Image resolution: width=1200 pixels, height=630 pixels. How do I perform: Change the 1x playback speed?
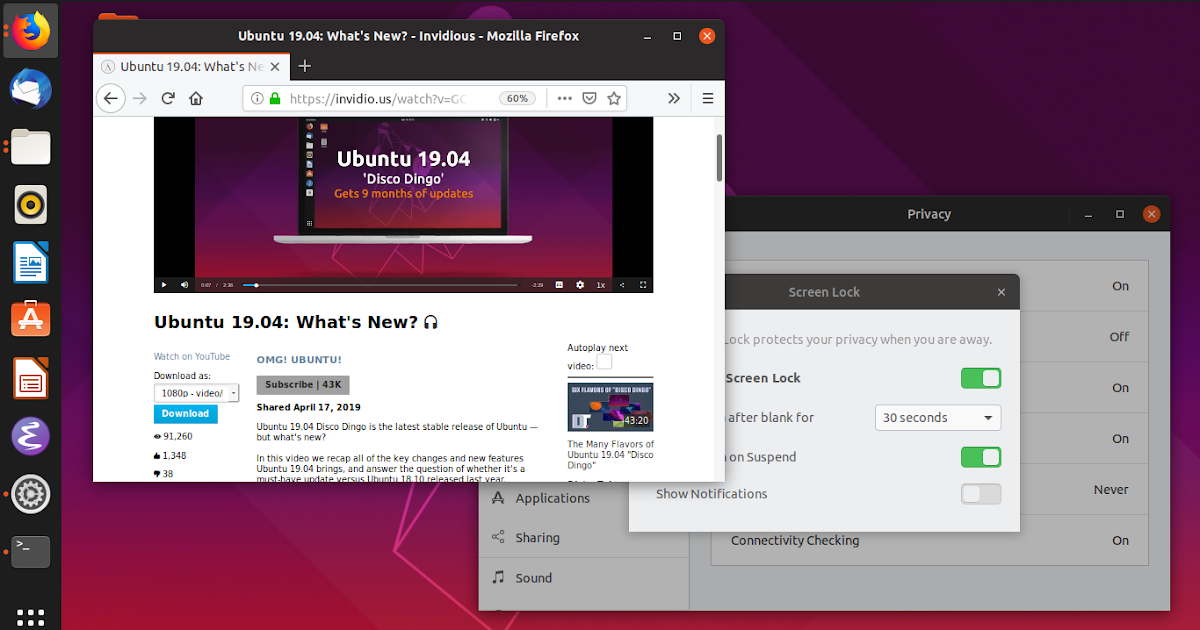point(600,285)
